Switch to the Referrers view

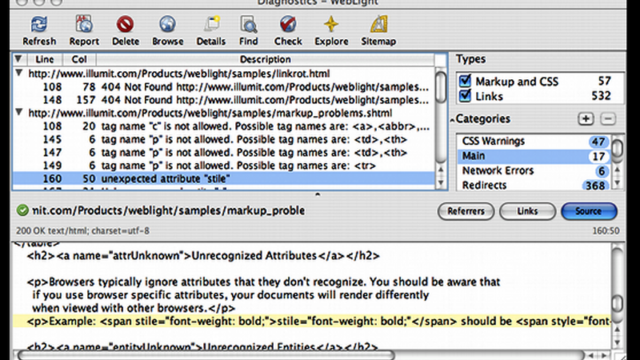click(x=466, y=211)
